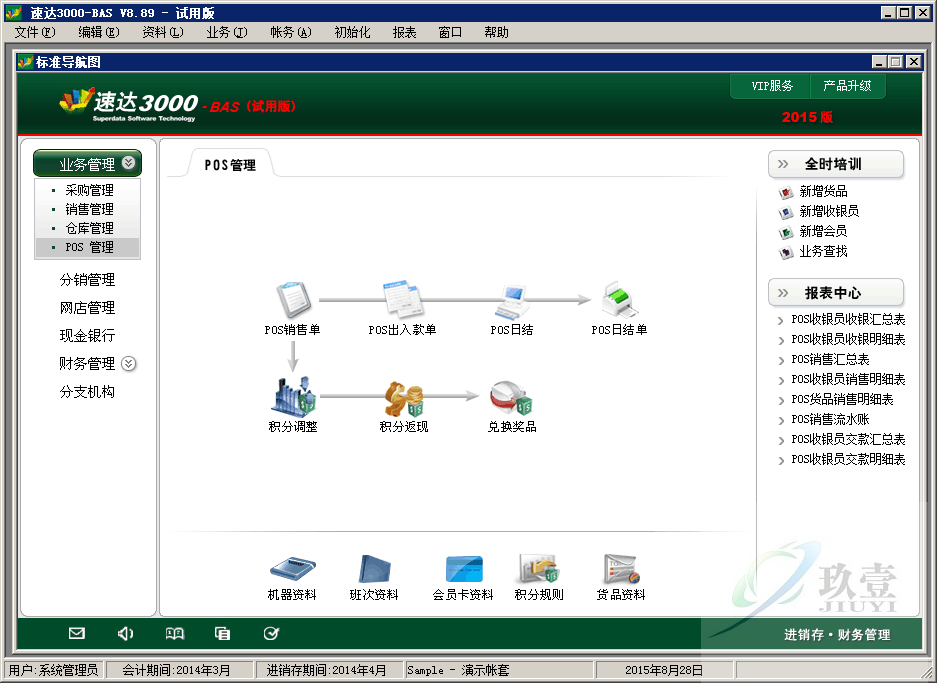The width and height of the screenshot is (937, 683).
Task: Open the 班次资料 icon
Action: click(374, 568)
